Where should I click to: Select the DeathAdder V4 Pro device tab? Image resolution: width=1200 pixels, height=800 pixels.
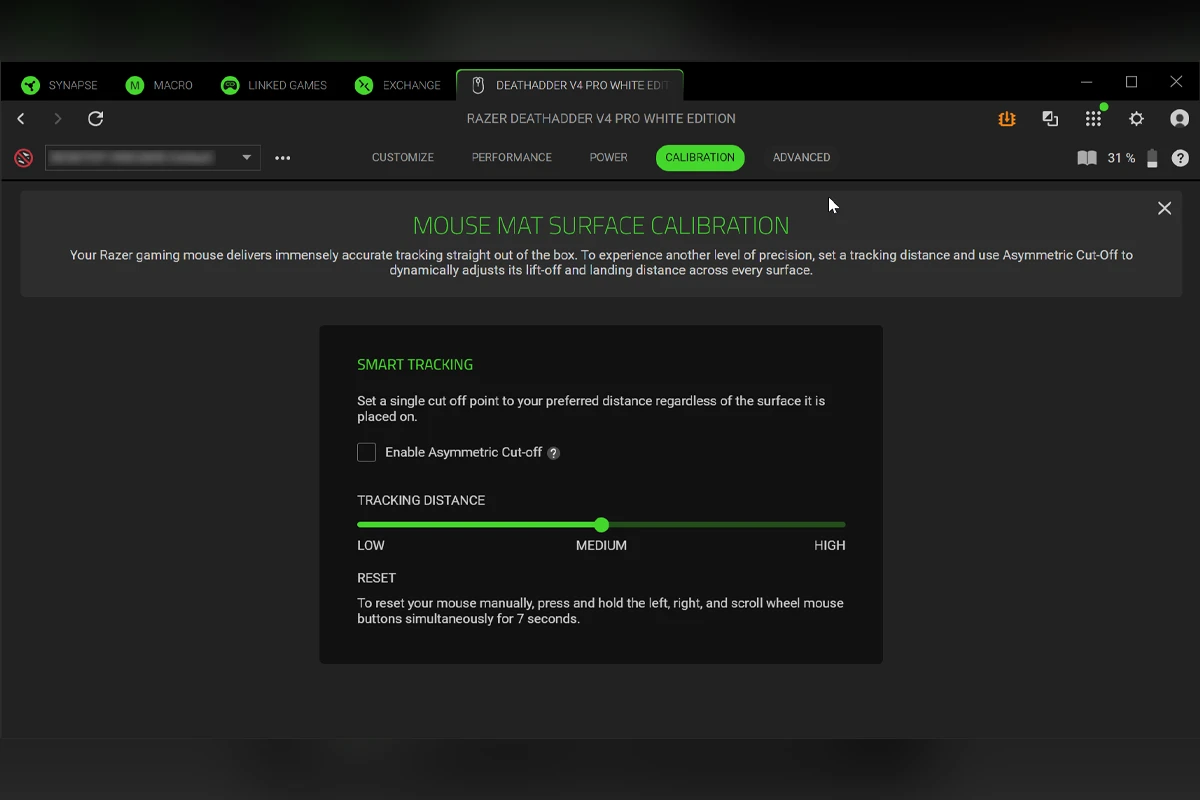click(x=570, y=85)
